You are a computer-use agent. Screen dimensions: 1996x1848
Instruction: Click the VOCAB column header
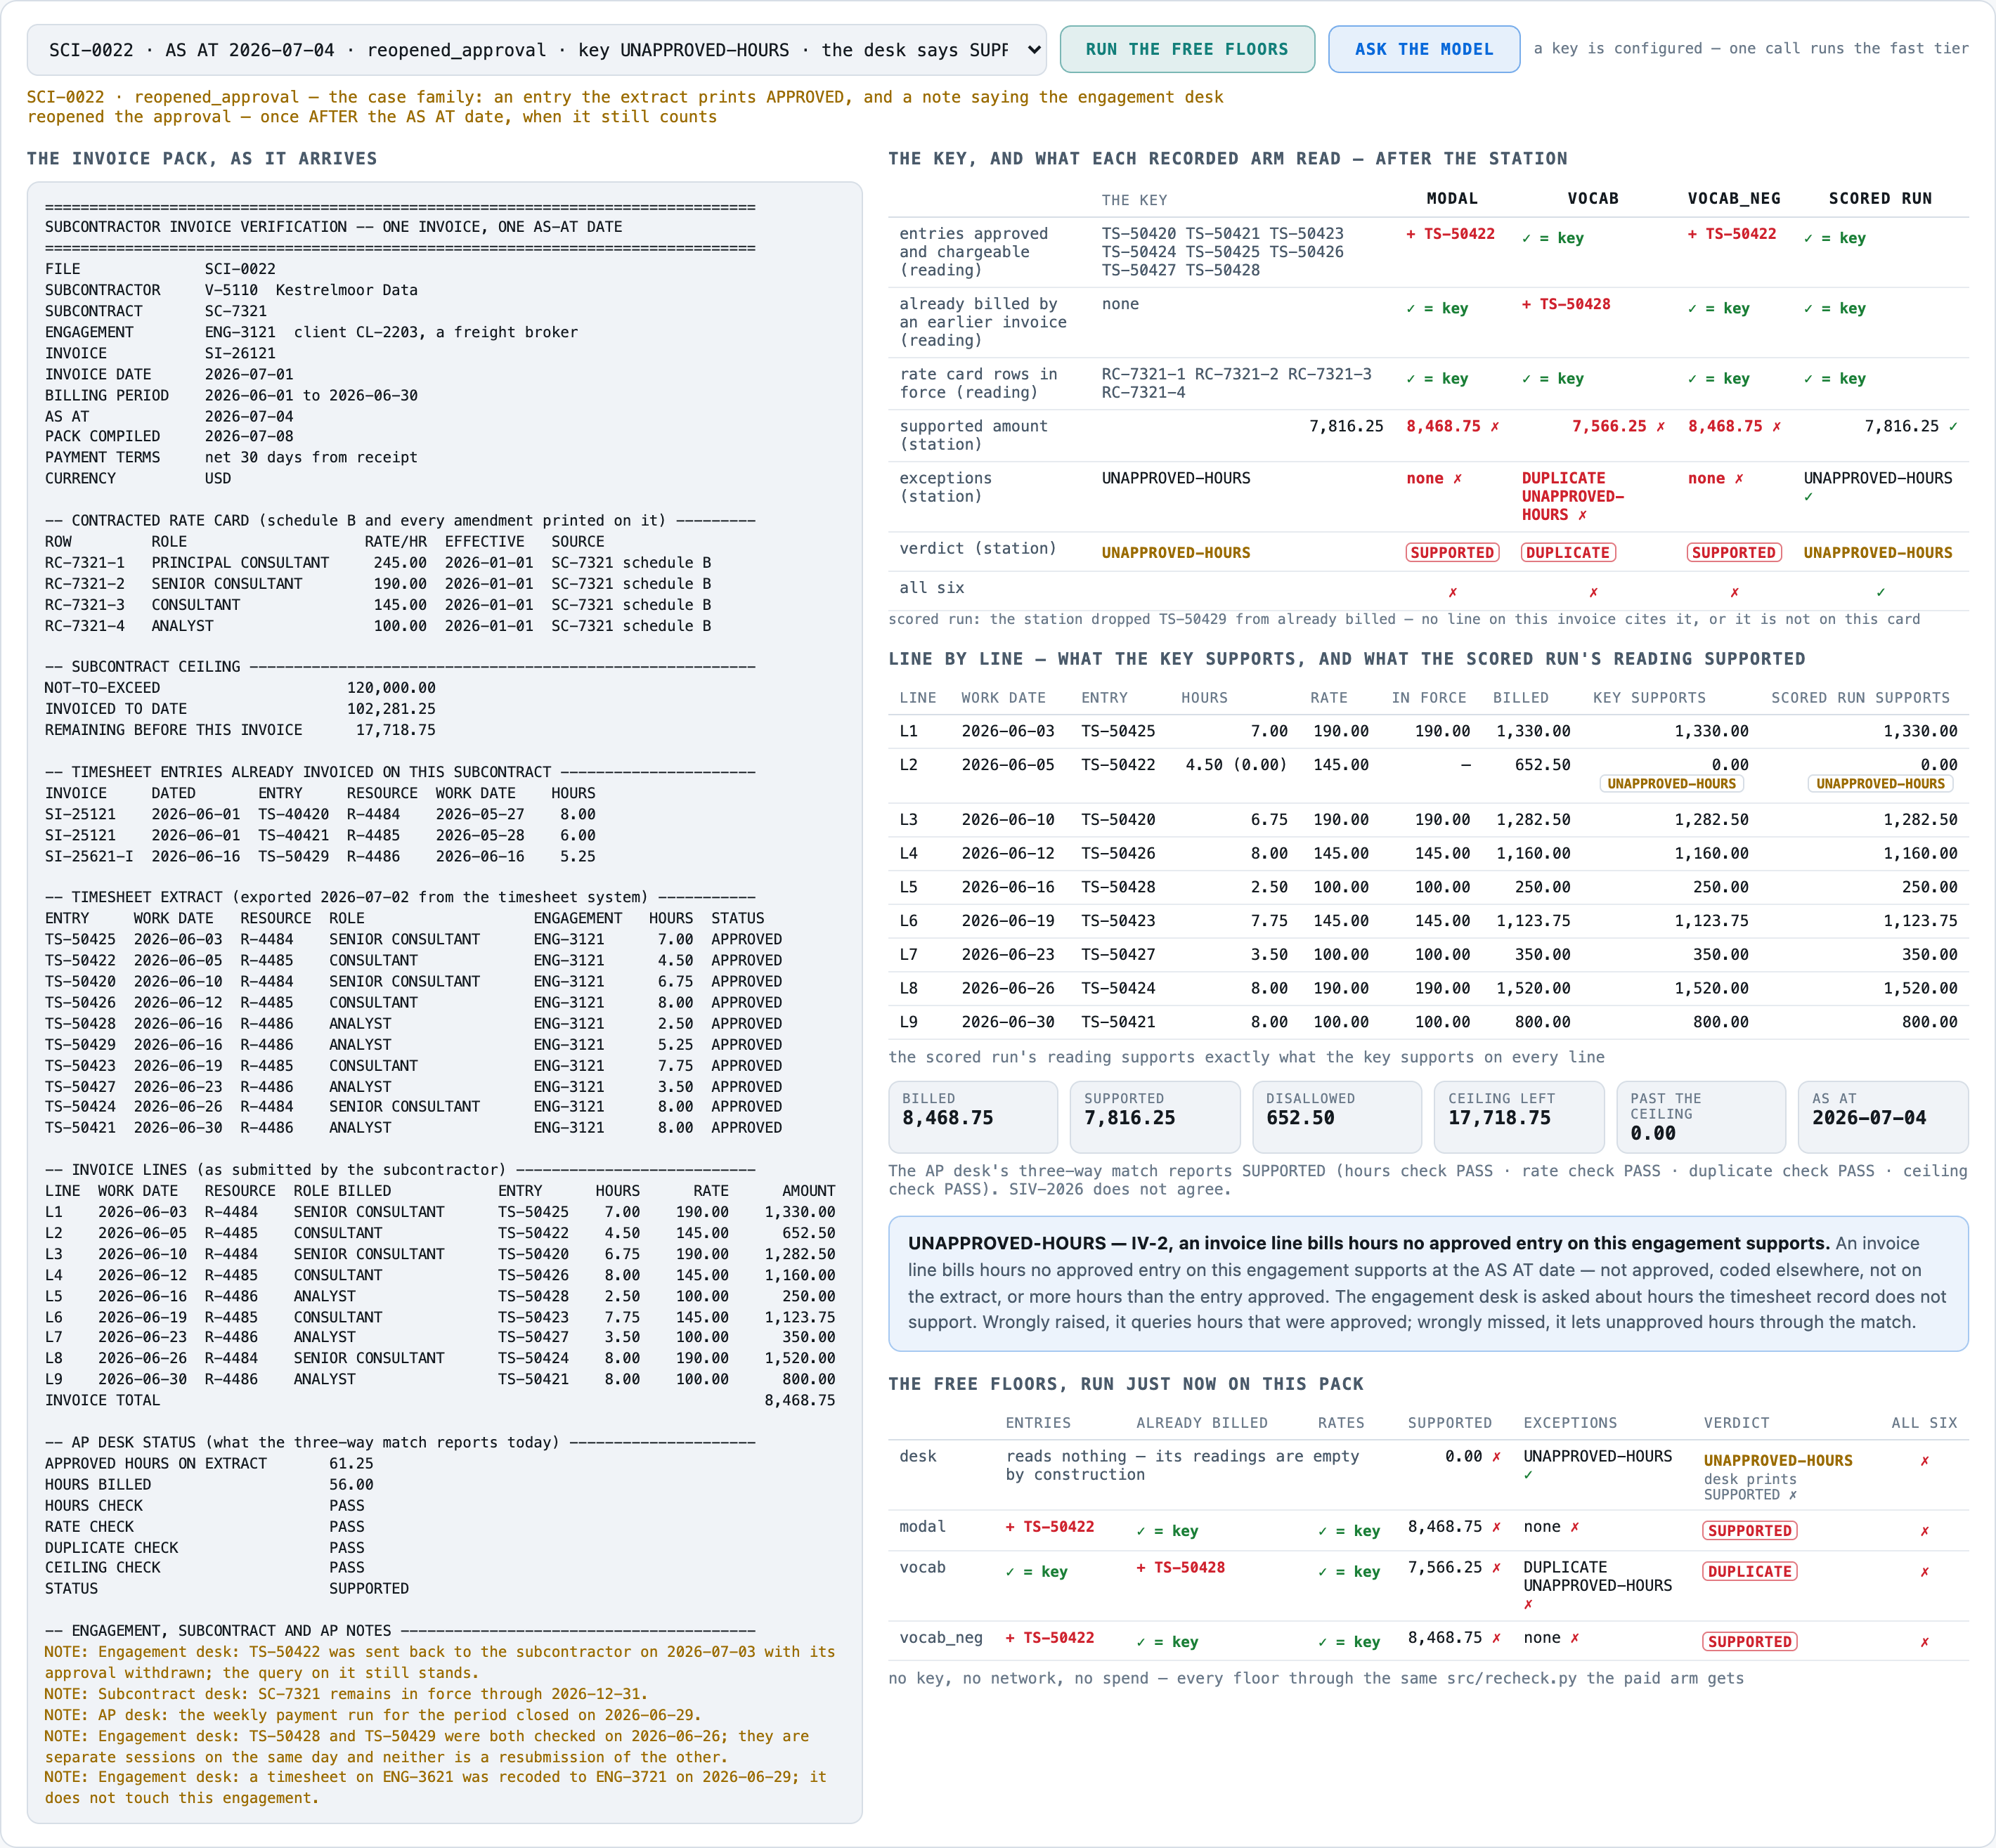pos(1593,198)
